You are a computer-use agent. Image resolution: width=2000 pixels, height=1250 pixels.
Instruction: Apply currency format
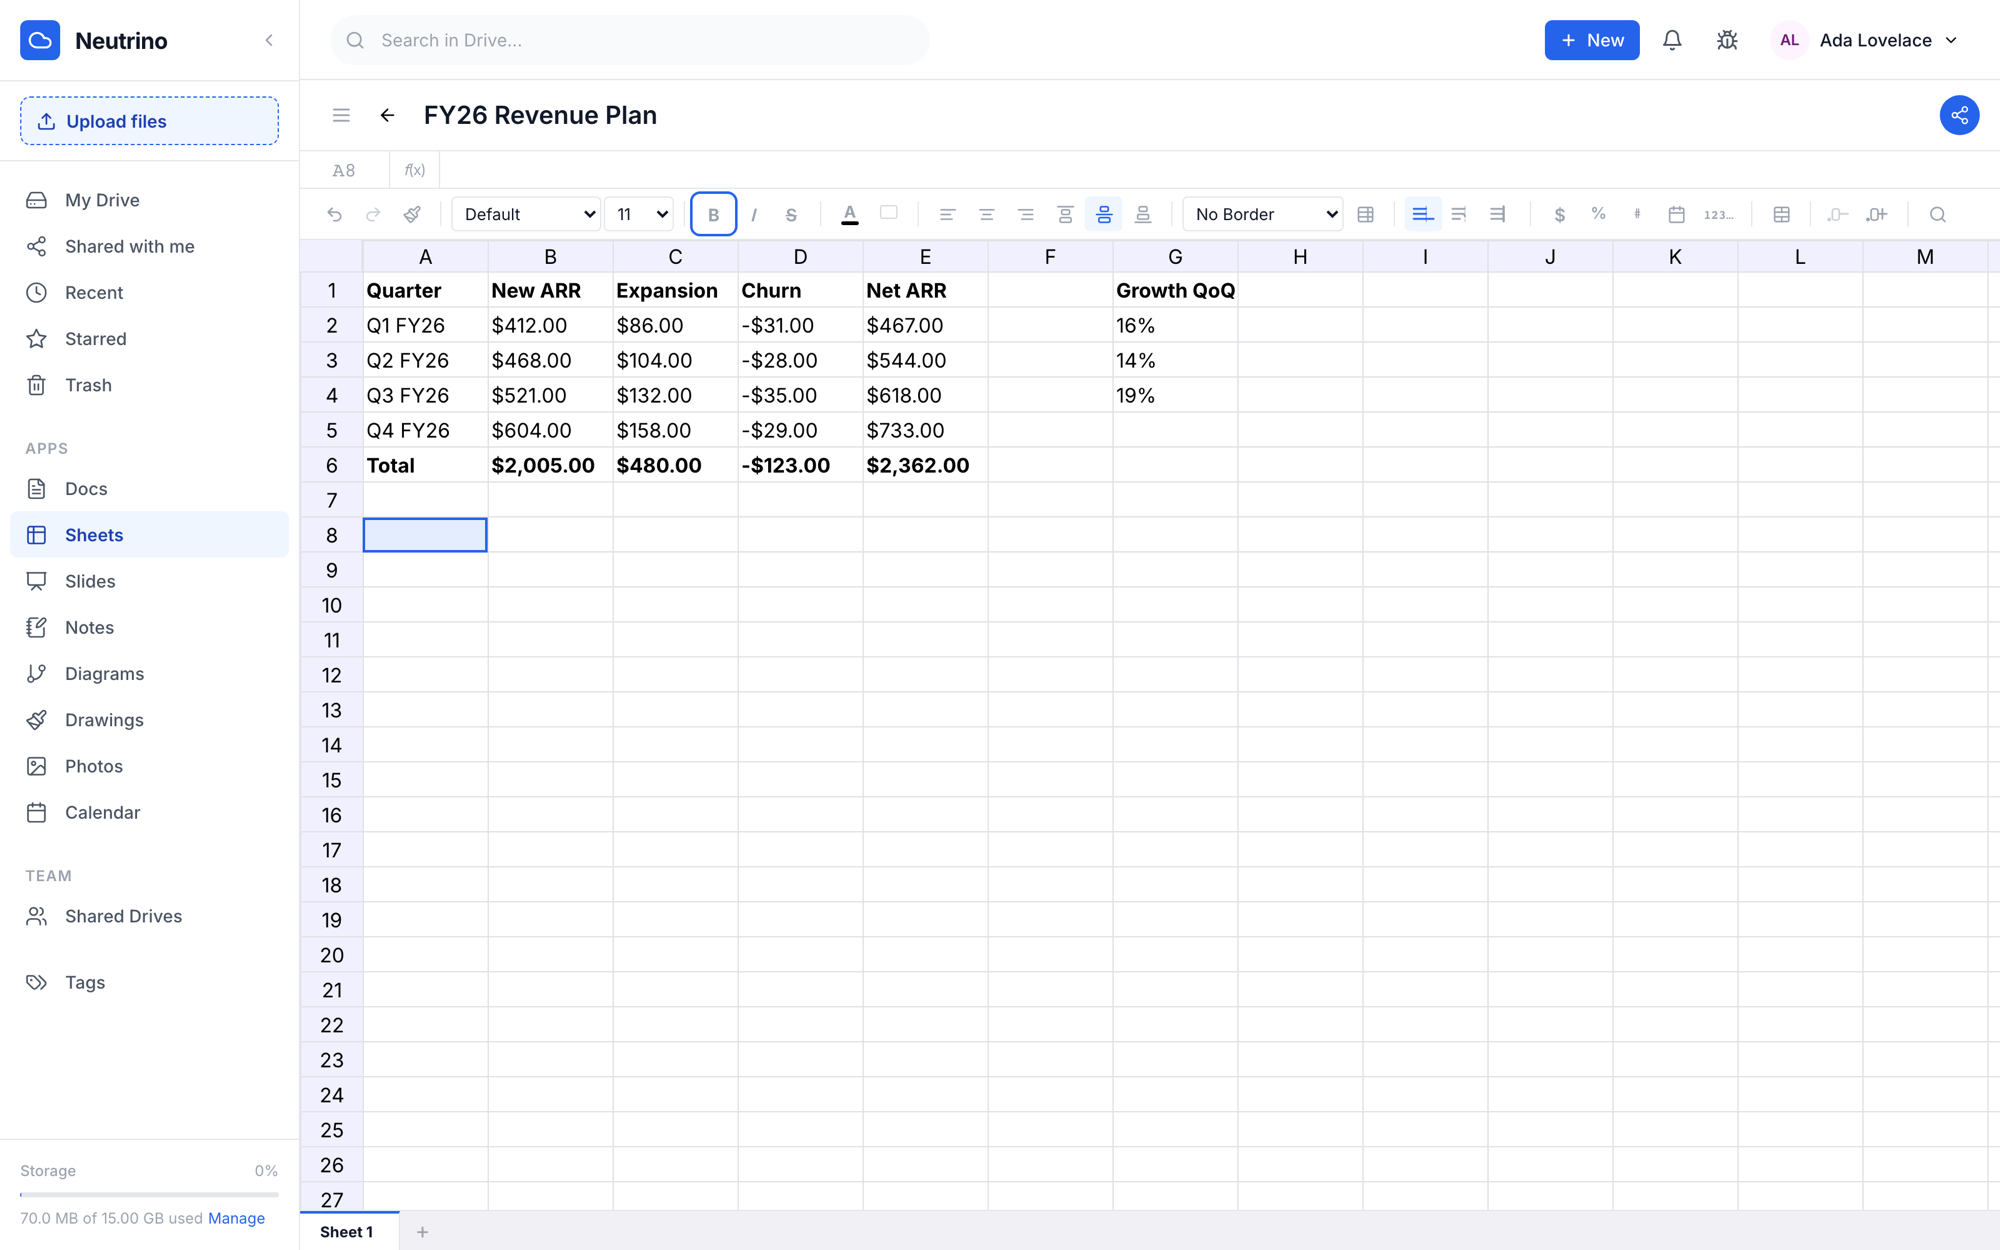1559,214
